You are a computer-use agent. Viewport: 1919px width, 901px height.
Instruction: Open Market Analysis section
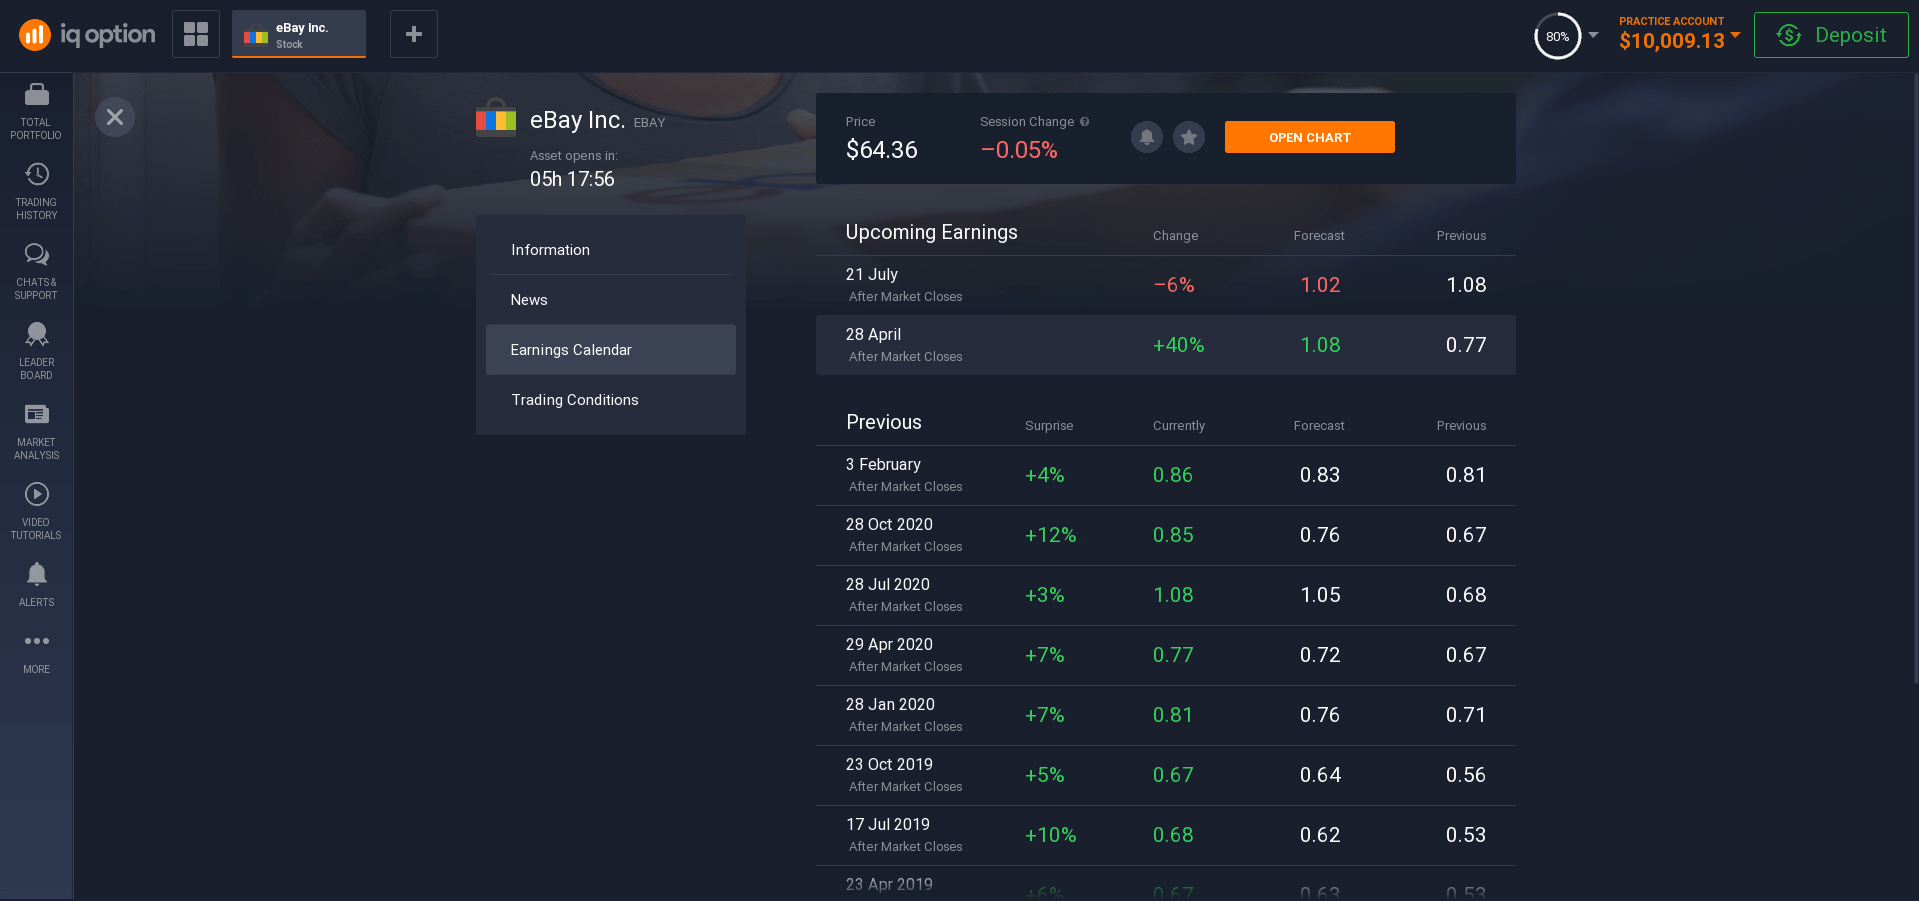[36, 431]
